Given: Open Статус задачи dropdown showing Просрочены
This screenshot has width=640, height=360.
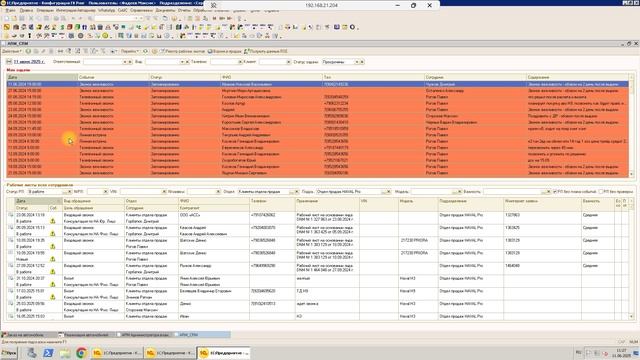Looking at the screenshot, I should click(357, 62).
